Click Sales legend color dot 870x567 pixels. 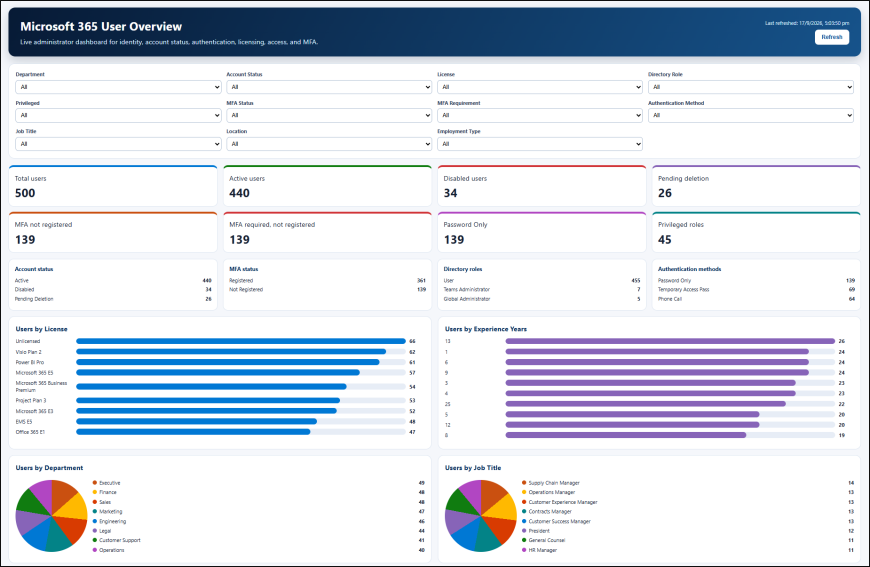[x=95, y=502]
